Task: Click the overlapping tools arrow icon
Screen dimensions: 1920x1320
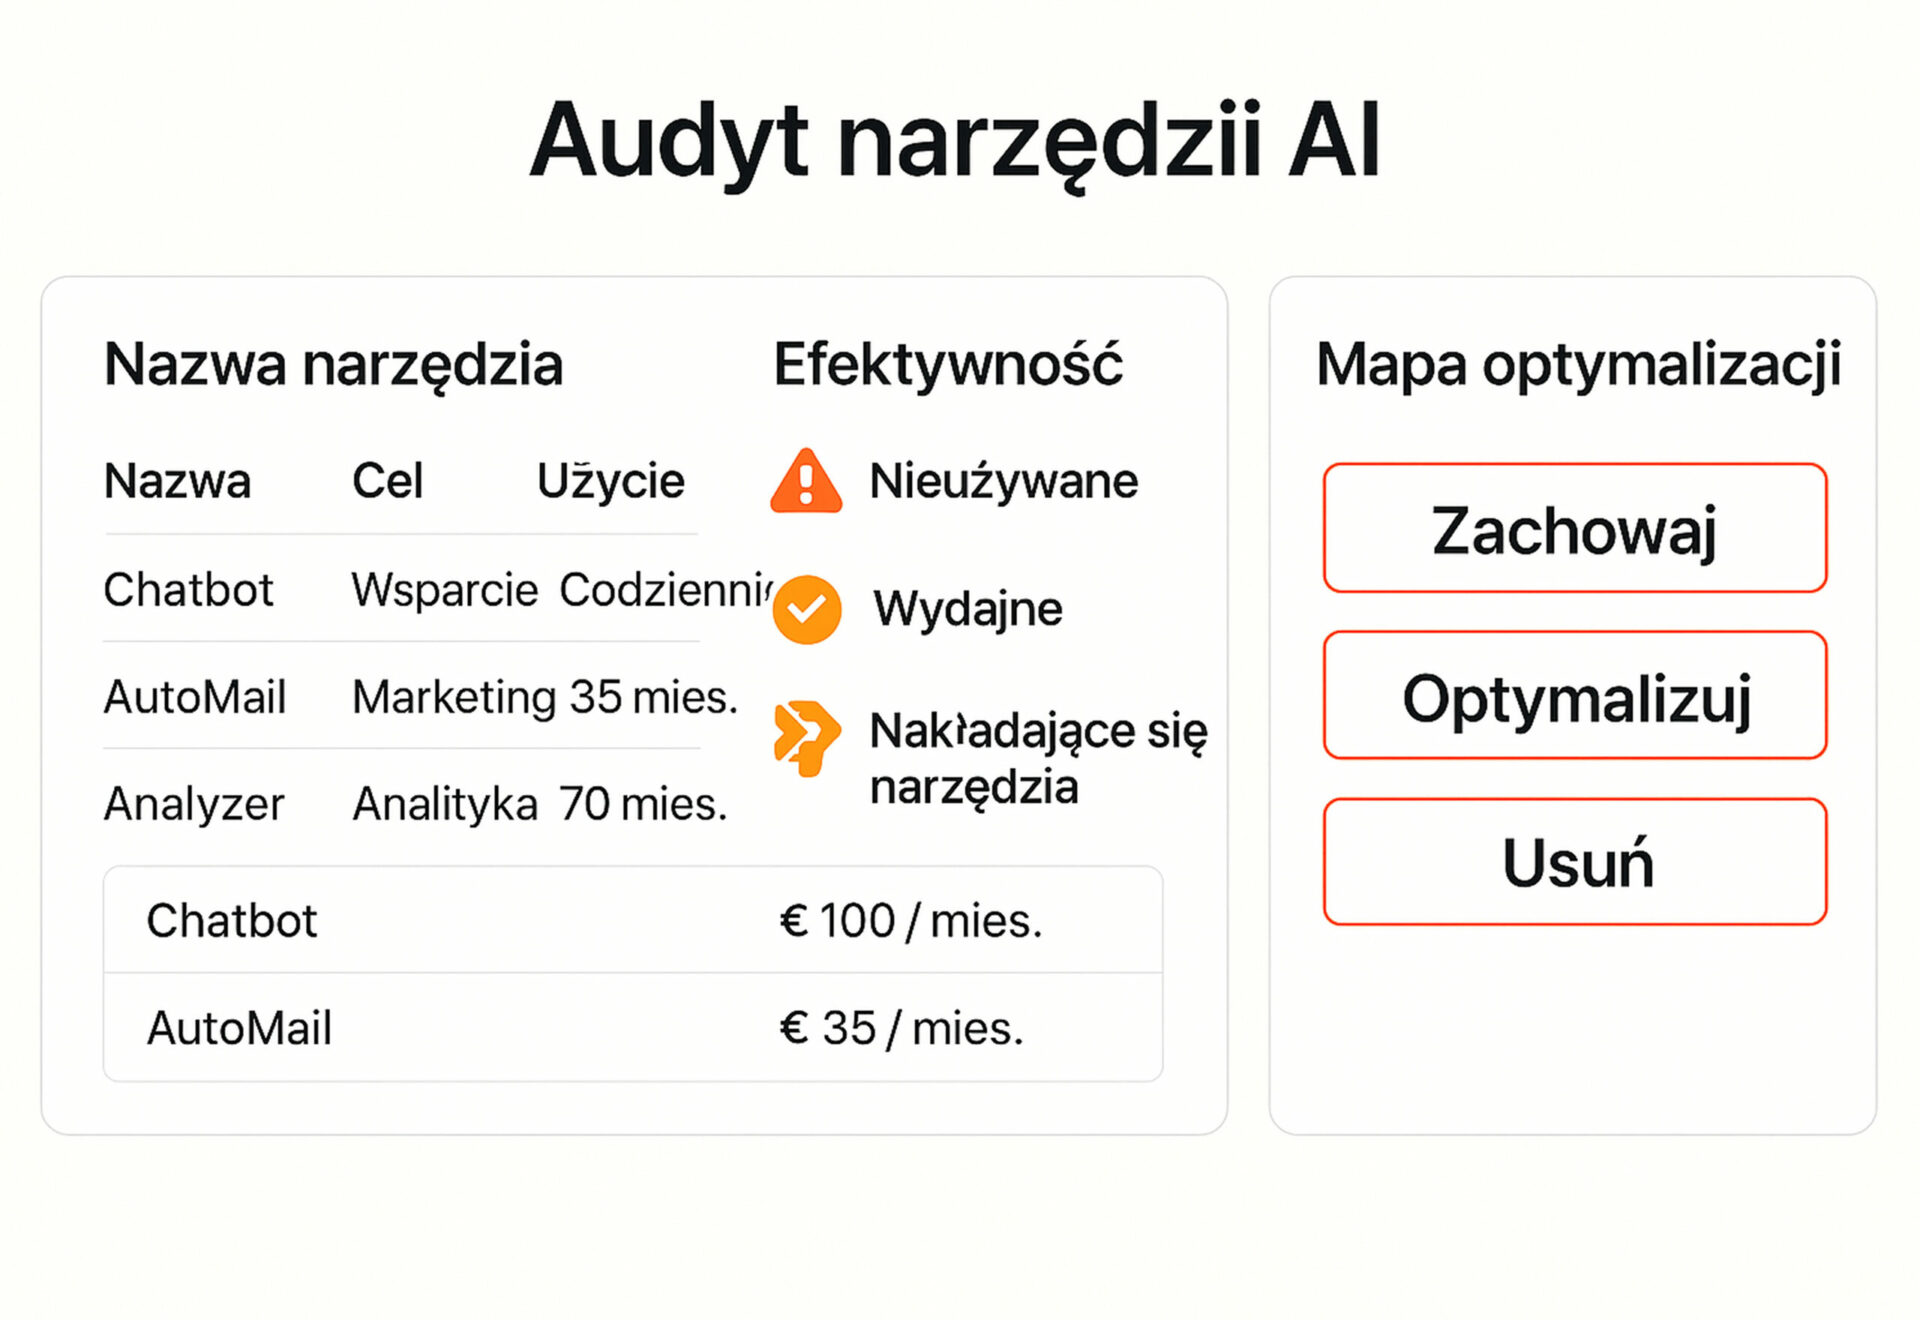Action: (x=805, y=738)
